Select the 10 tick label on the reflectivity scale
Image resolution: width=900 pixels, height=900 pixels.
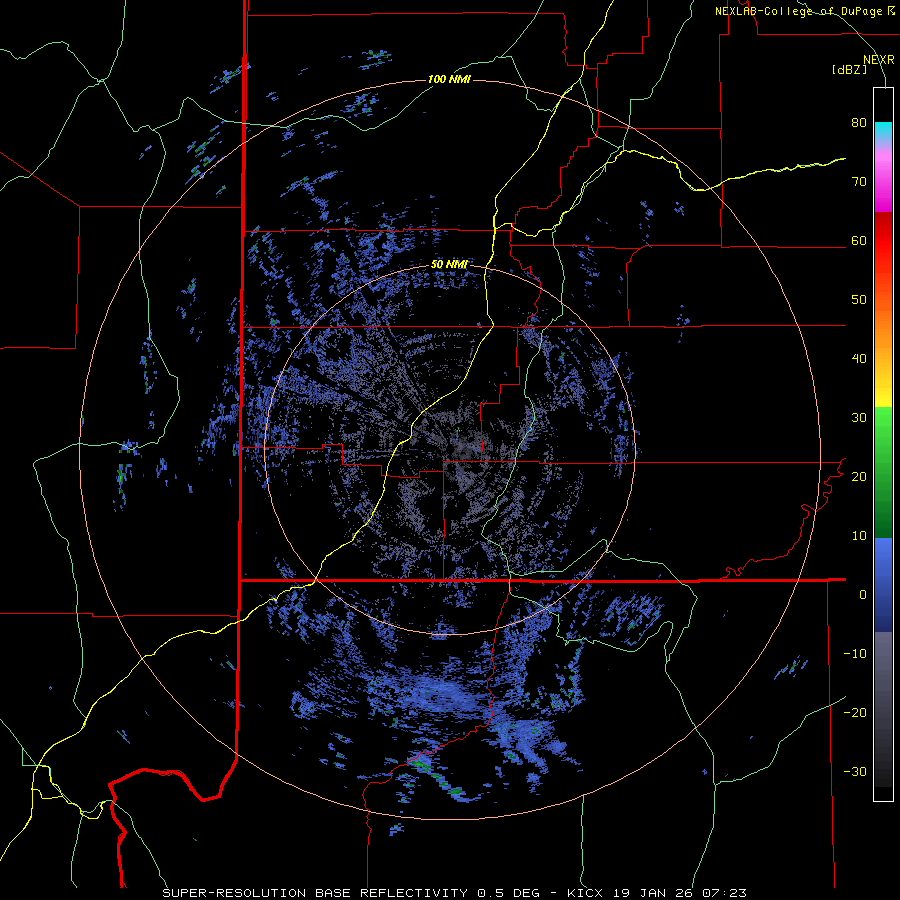pyautogui.click(x=859, y=536)
